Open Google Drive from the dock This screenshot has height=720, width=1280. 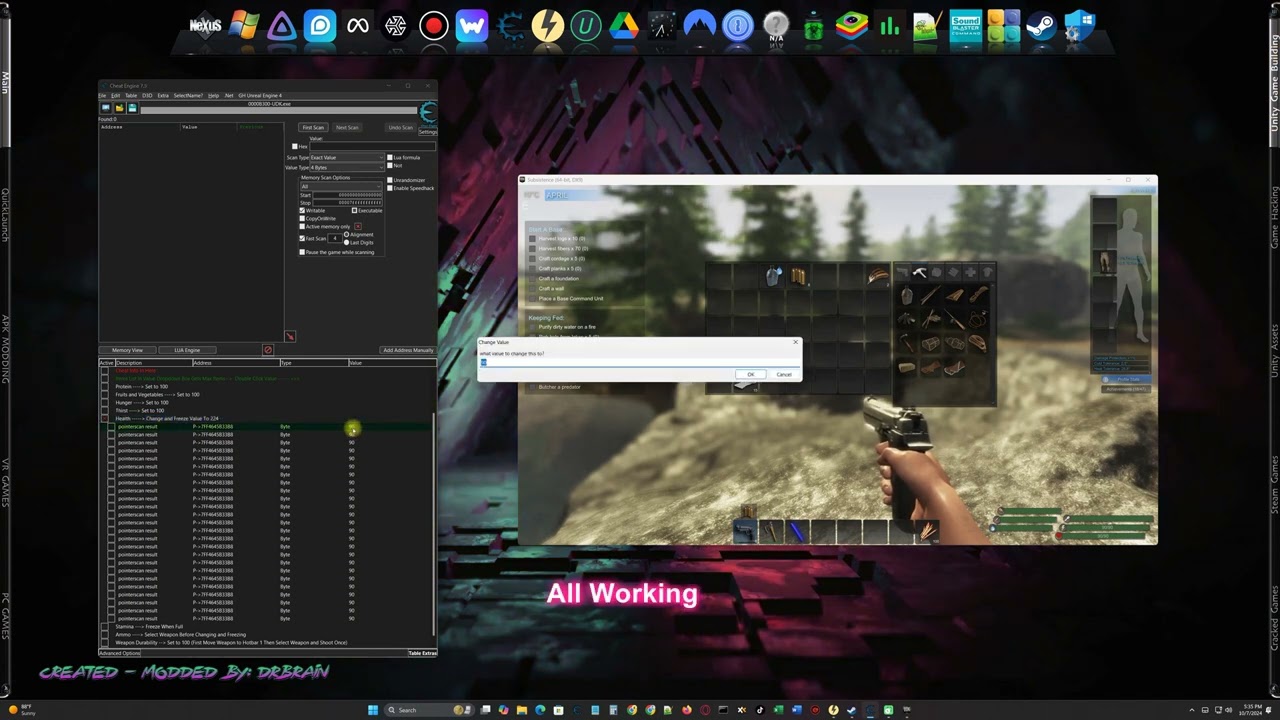(x=623, y=26)
